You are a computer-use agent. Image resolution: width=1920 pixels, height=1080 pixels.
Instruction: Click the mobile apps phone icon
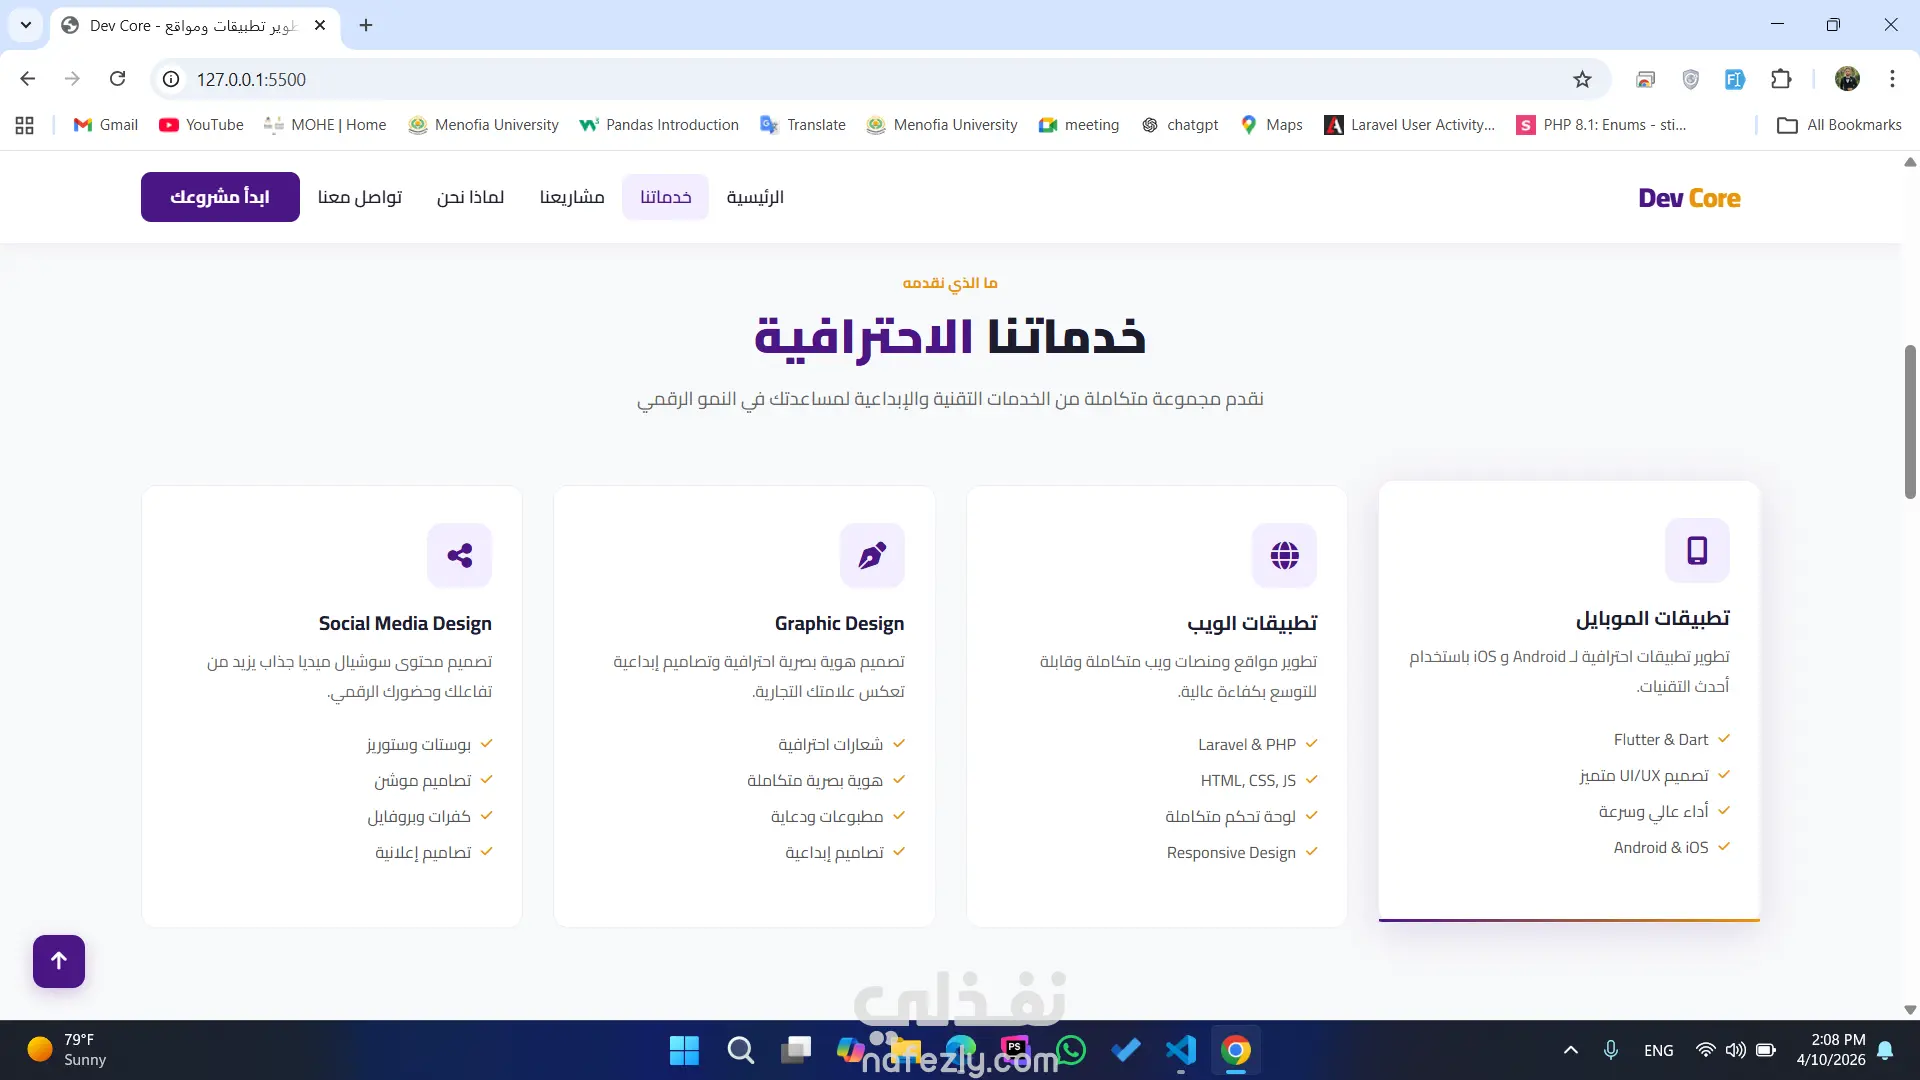[1697, 550]
